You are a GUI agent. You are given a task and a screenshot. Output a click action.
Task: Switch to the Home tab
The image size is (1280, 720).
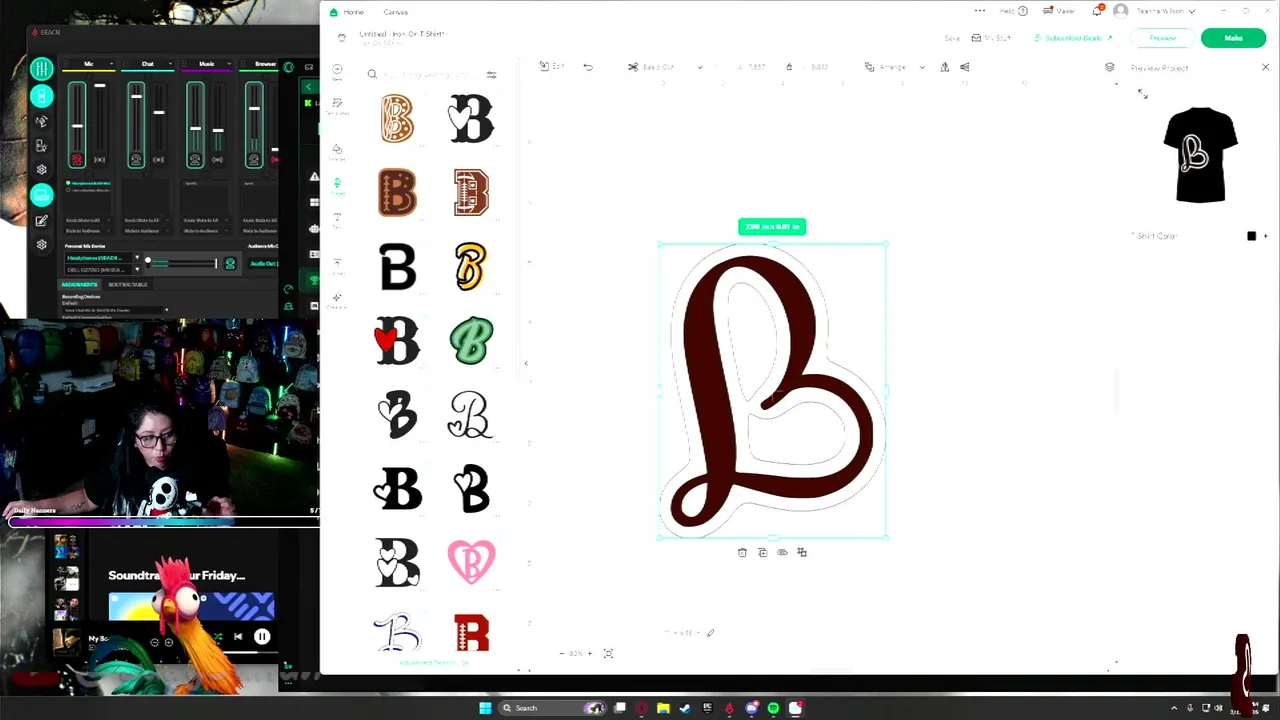pyautogui.click(x=353, y=12)
